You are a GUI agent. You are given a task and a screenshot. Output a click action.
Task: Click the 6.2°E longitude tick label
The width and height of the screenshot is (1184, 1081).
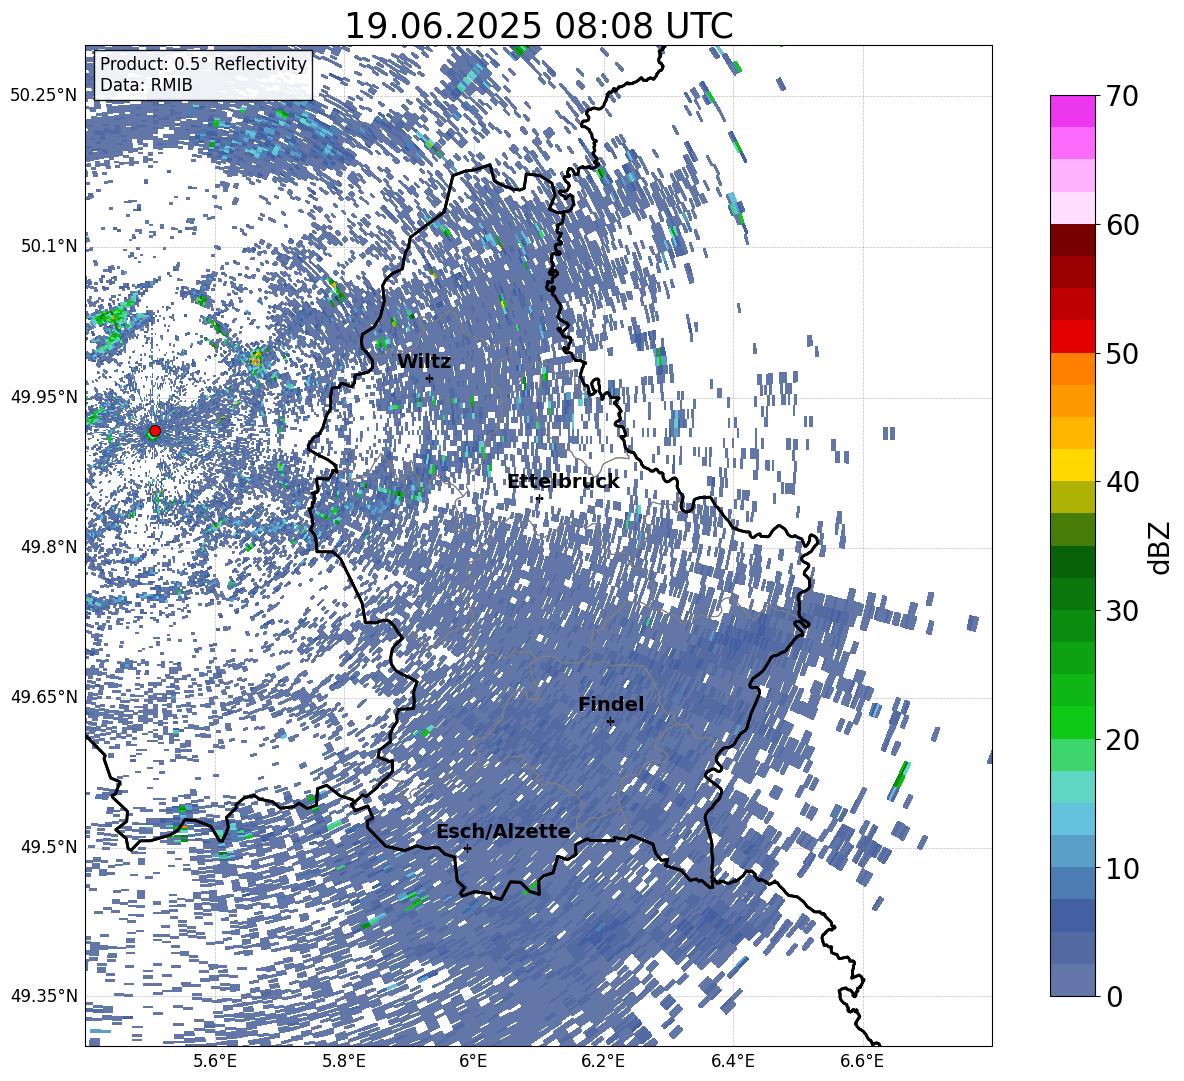(x=603, y=1061)
